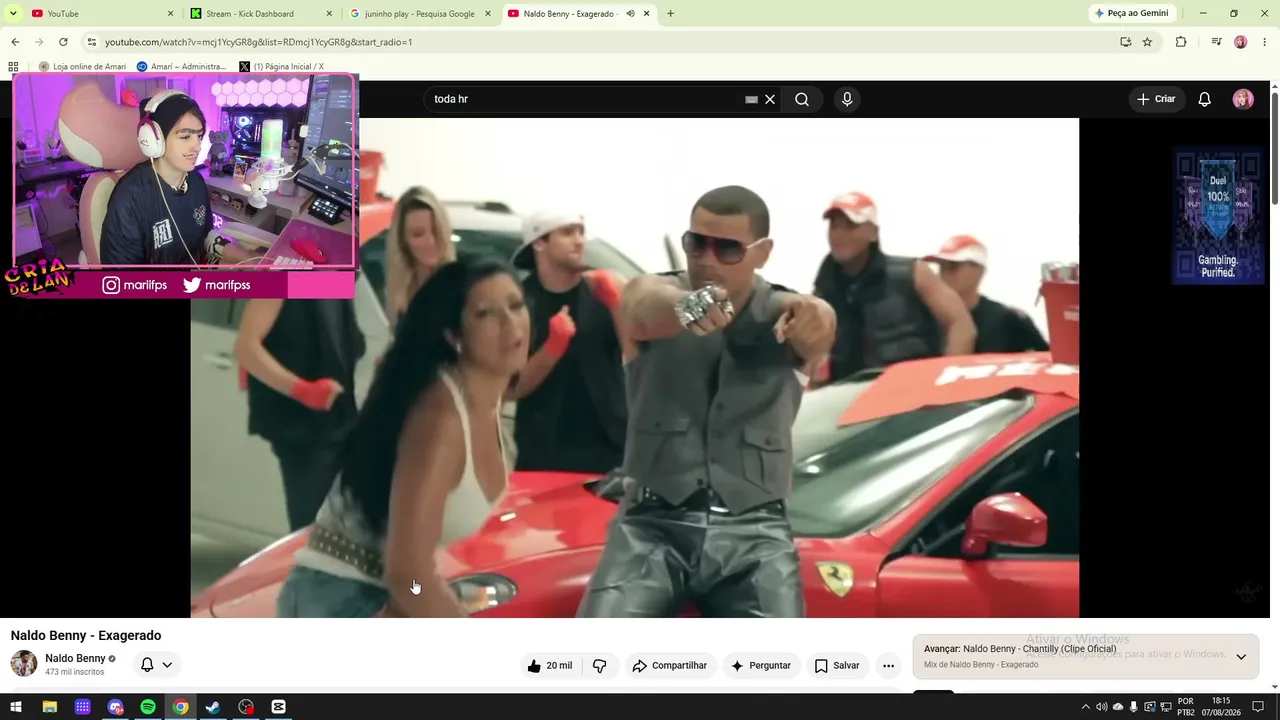The image size is (1280, 720).
Task: Open the YouTube account avatar menu
Action: (x=1243, y=99)
